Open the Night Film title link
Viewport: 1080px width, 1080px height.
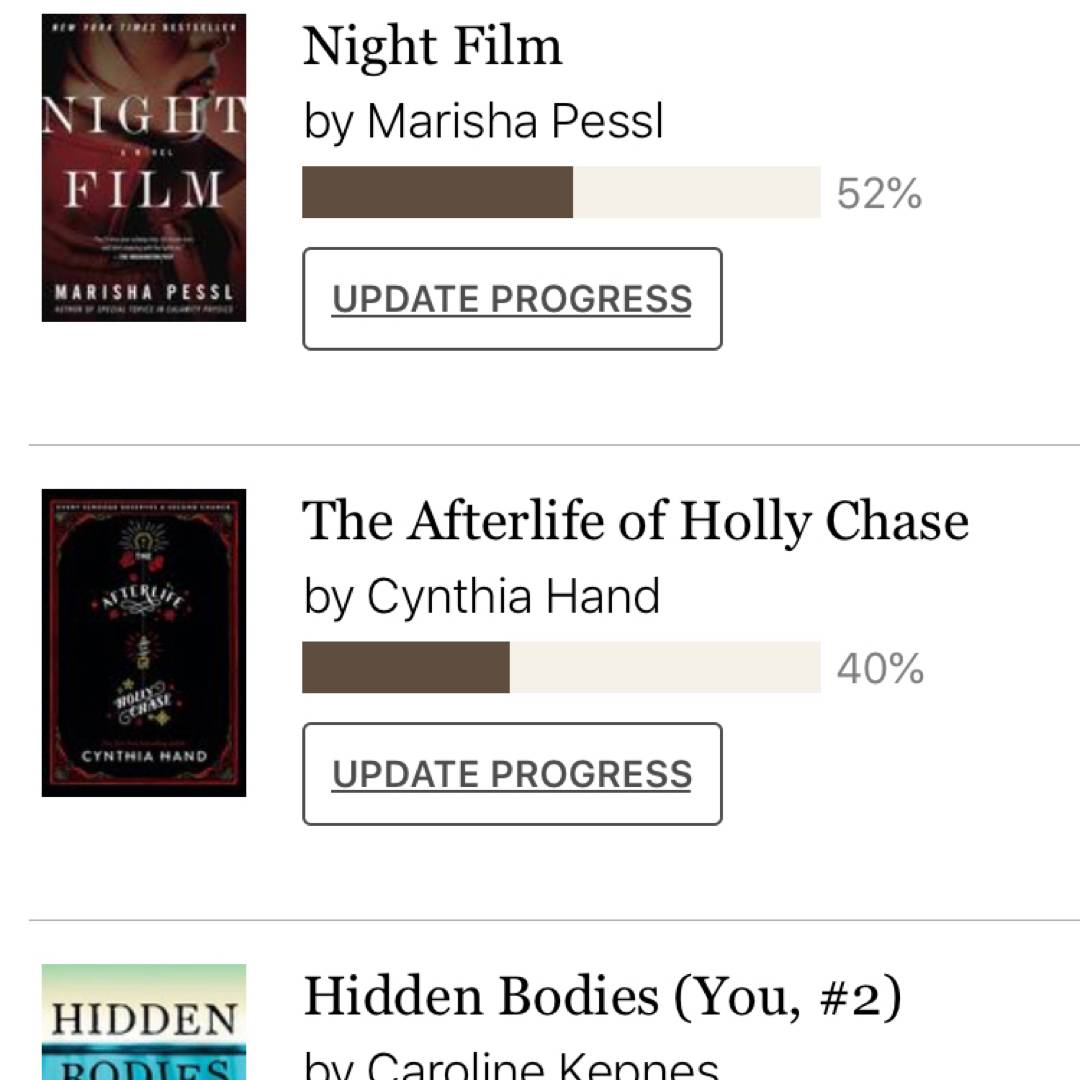(x=432, y=46)
